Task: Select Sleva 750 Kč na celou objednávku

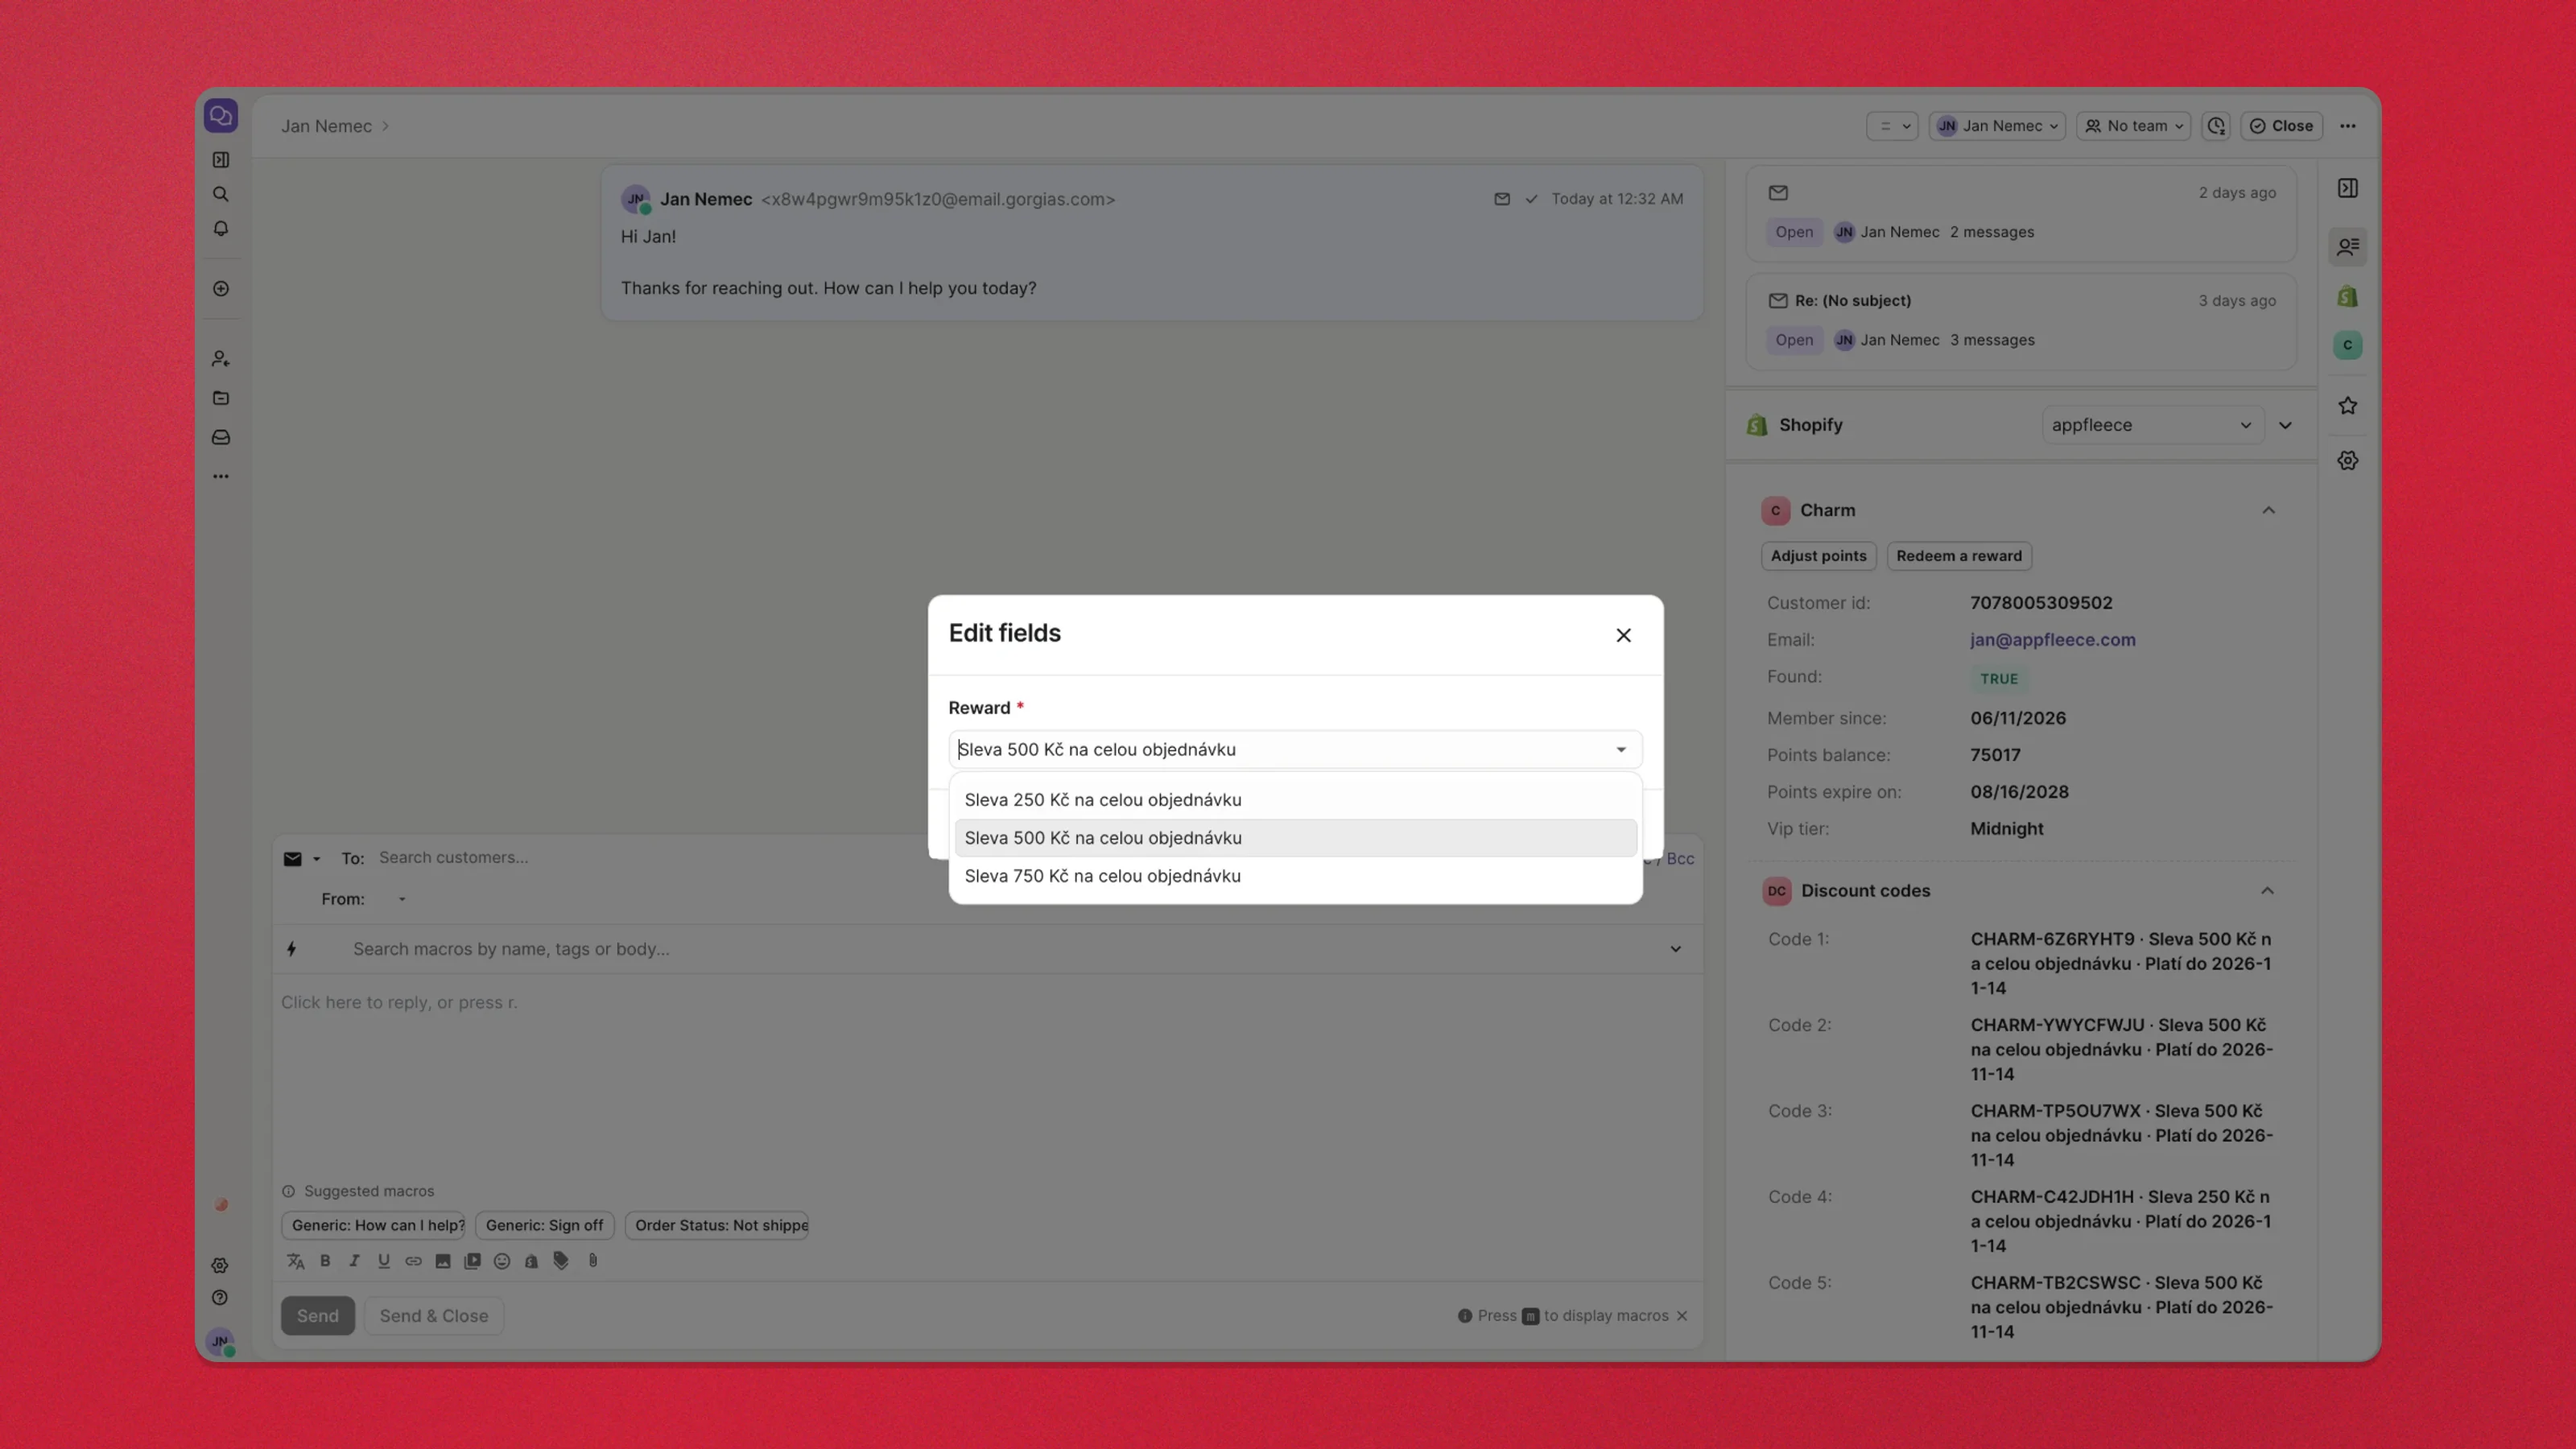Action: click(x=1295, y=876)
